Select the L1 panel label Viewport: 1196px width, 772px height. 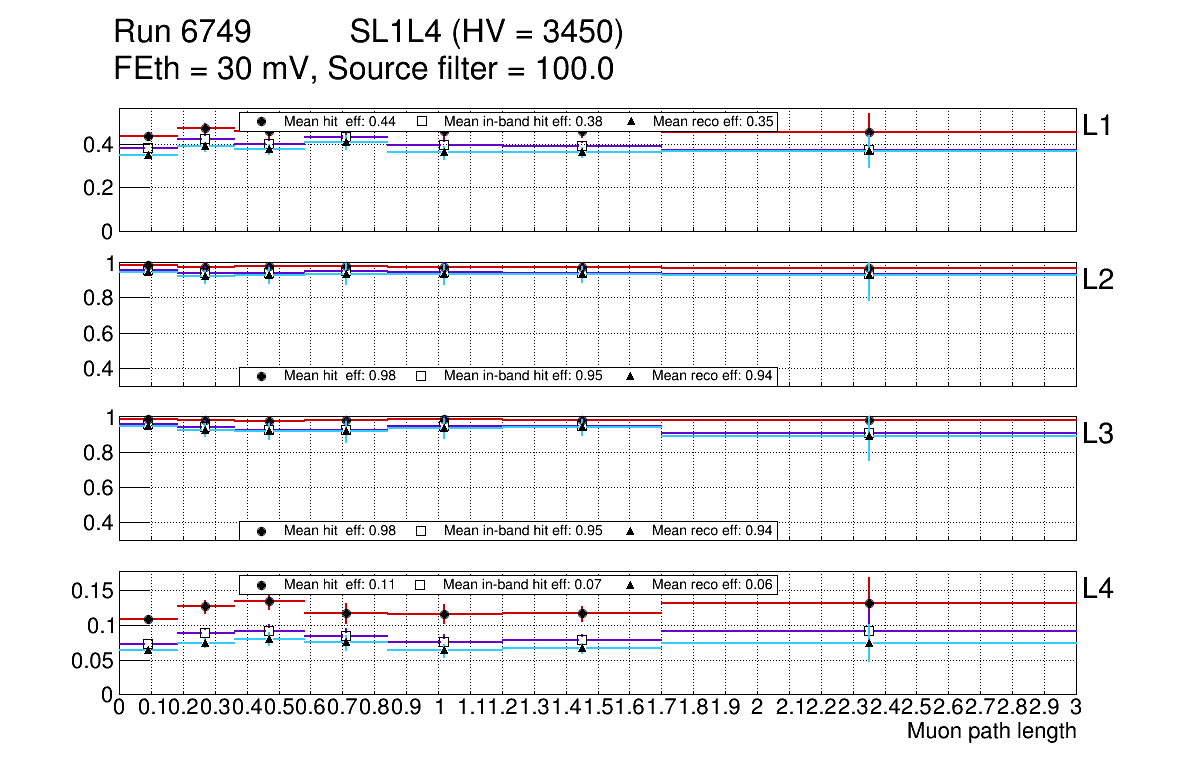click(1098, 125)
